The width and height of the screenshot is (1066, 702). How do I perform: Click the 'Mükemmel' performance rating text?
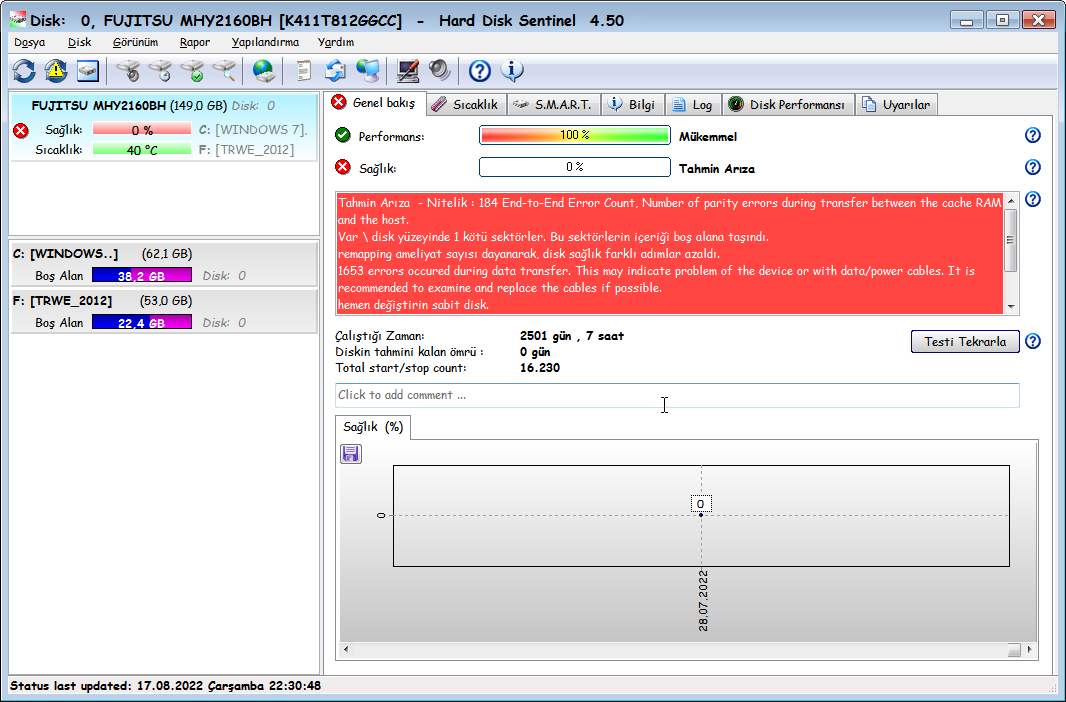(x=708, y=137)
